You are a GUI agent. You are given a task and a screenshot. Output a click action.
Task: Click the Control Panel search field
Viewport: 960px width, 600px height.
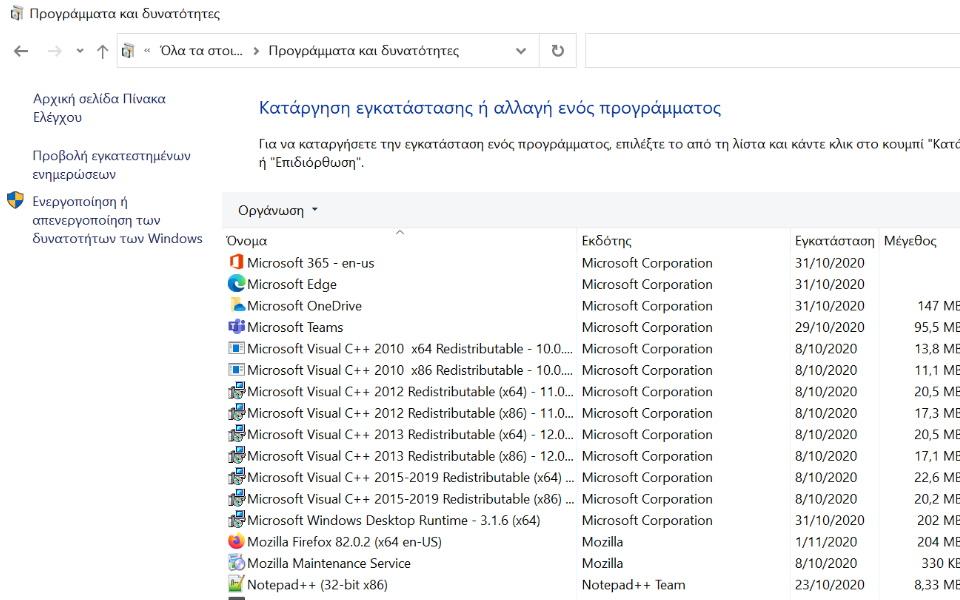coord(770,51)
